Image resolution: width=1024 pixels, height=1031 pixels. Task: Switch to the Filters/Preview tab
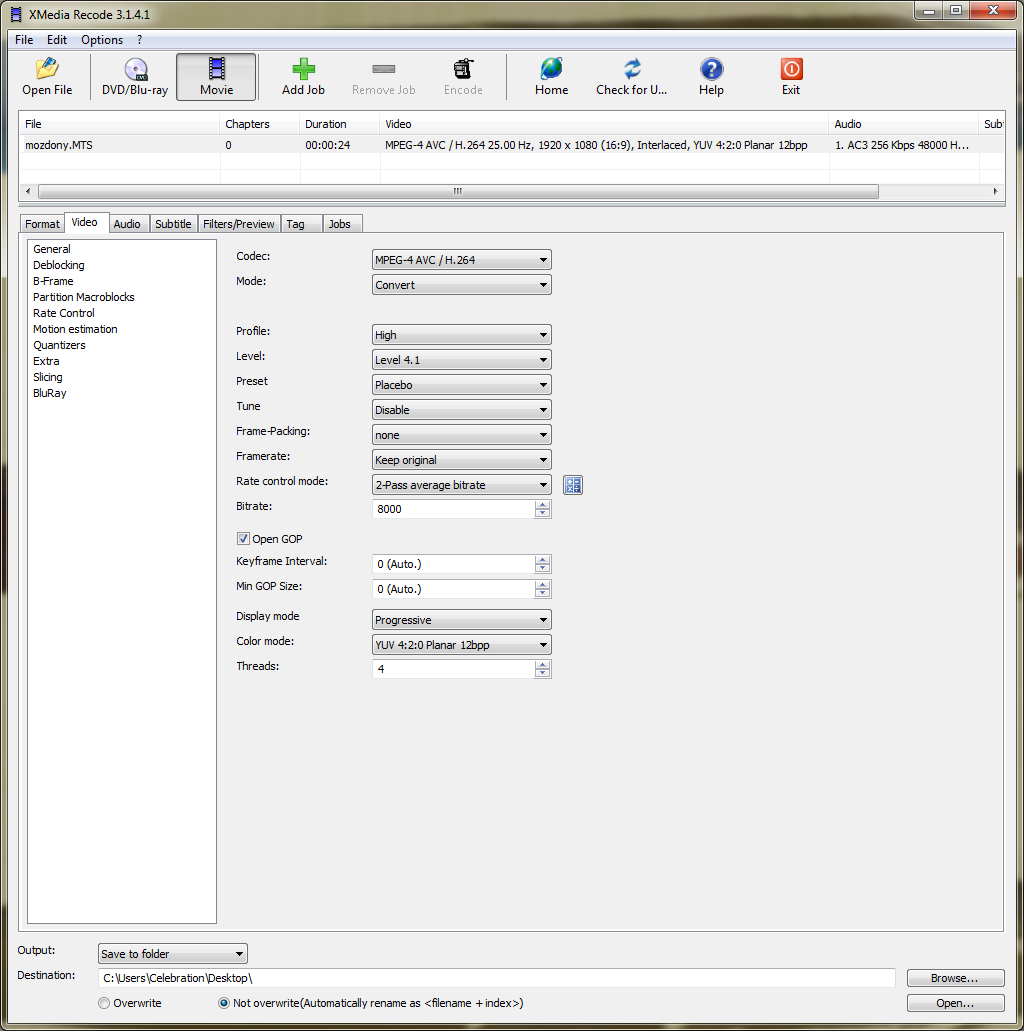[x=238, y=224]
